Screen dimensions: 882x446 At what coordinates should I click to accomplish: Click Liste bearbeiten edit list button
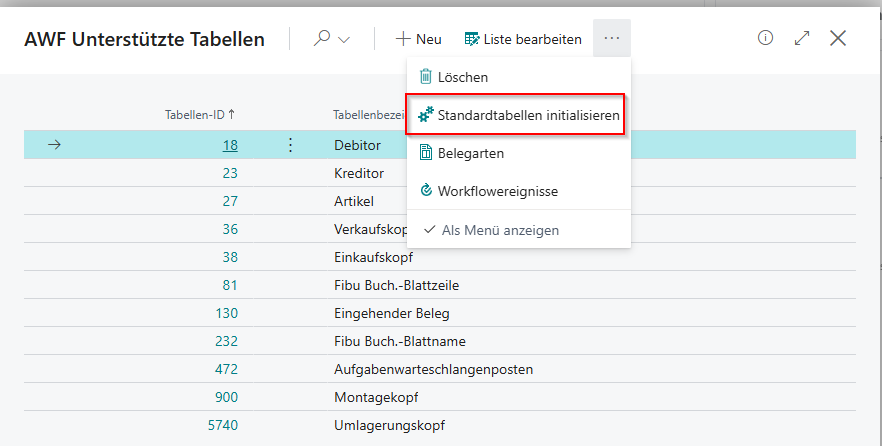point(523,39)
